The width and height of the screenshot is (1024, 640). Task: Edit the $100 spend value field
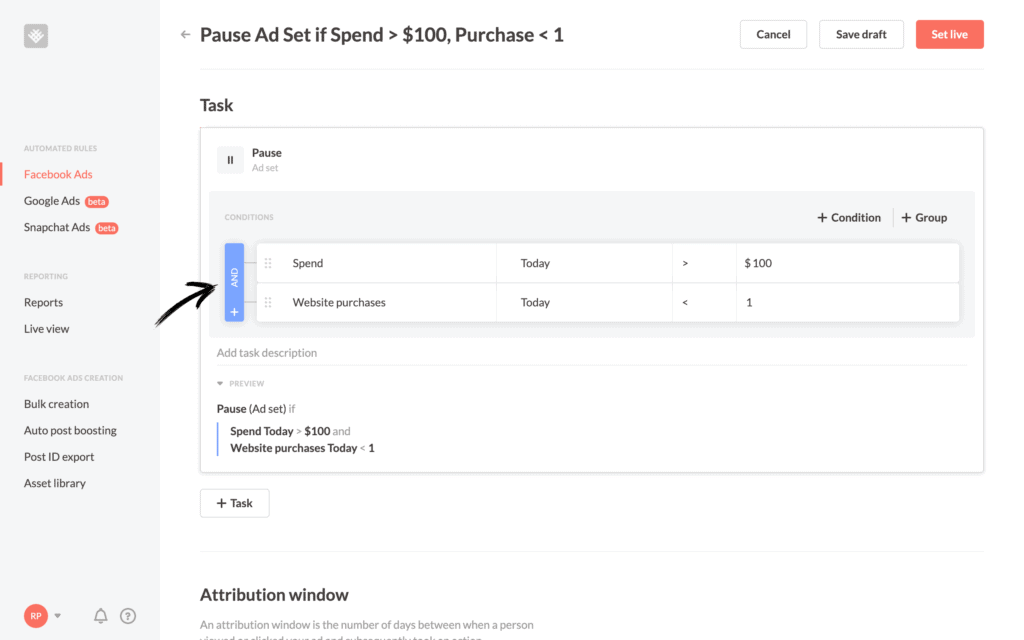848,263
